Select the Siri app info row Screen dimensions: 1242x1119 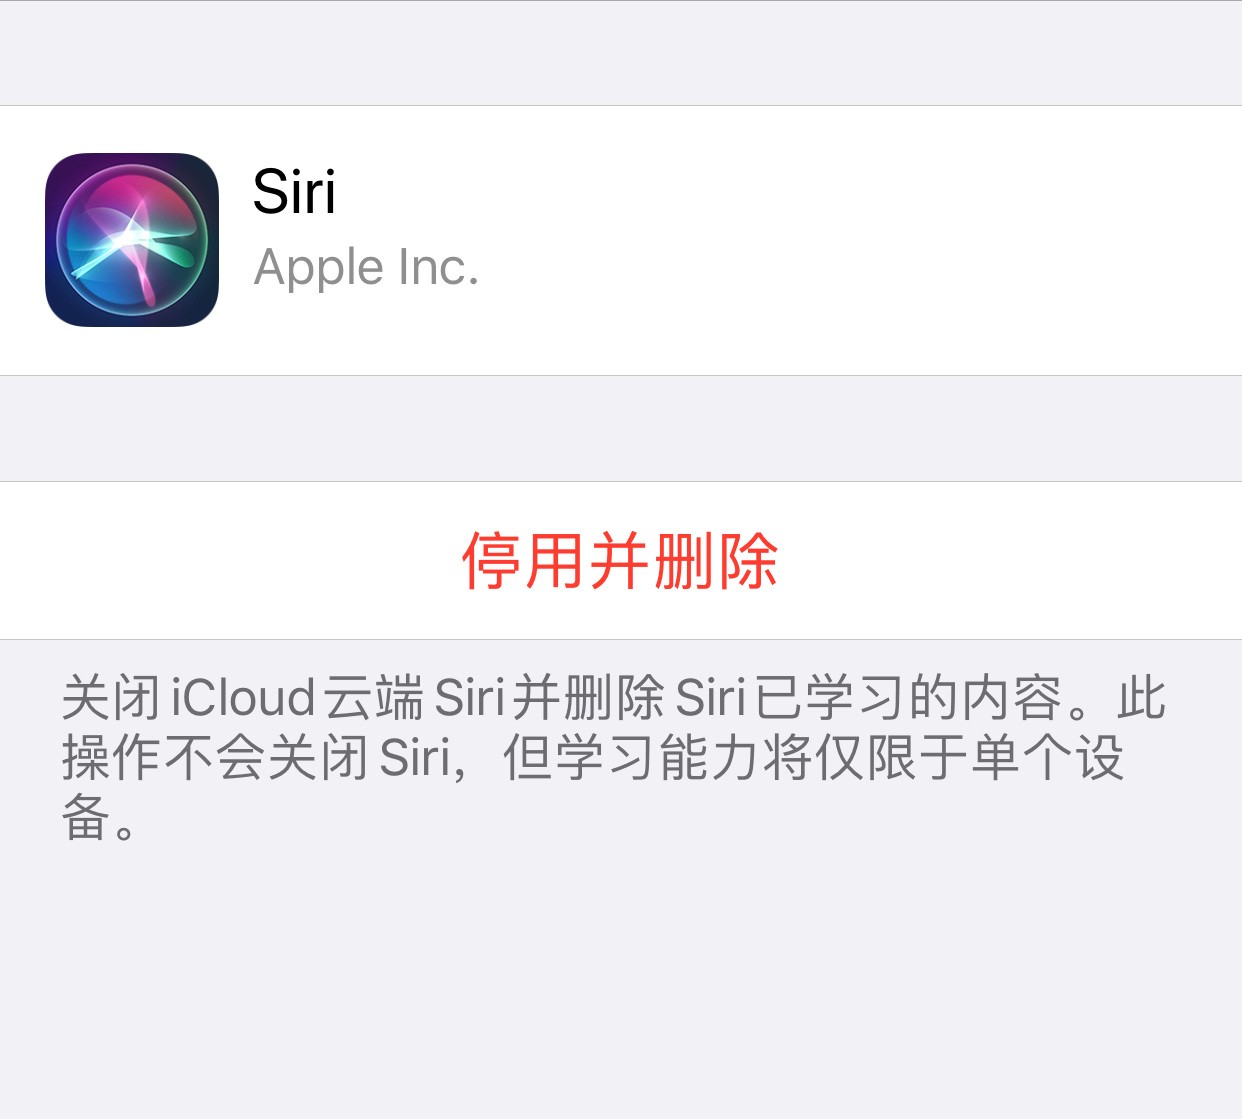(x=620, y=240)
